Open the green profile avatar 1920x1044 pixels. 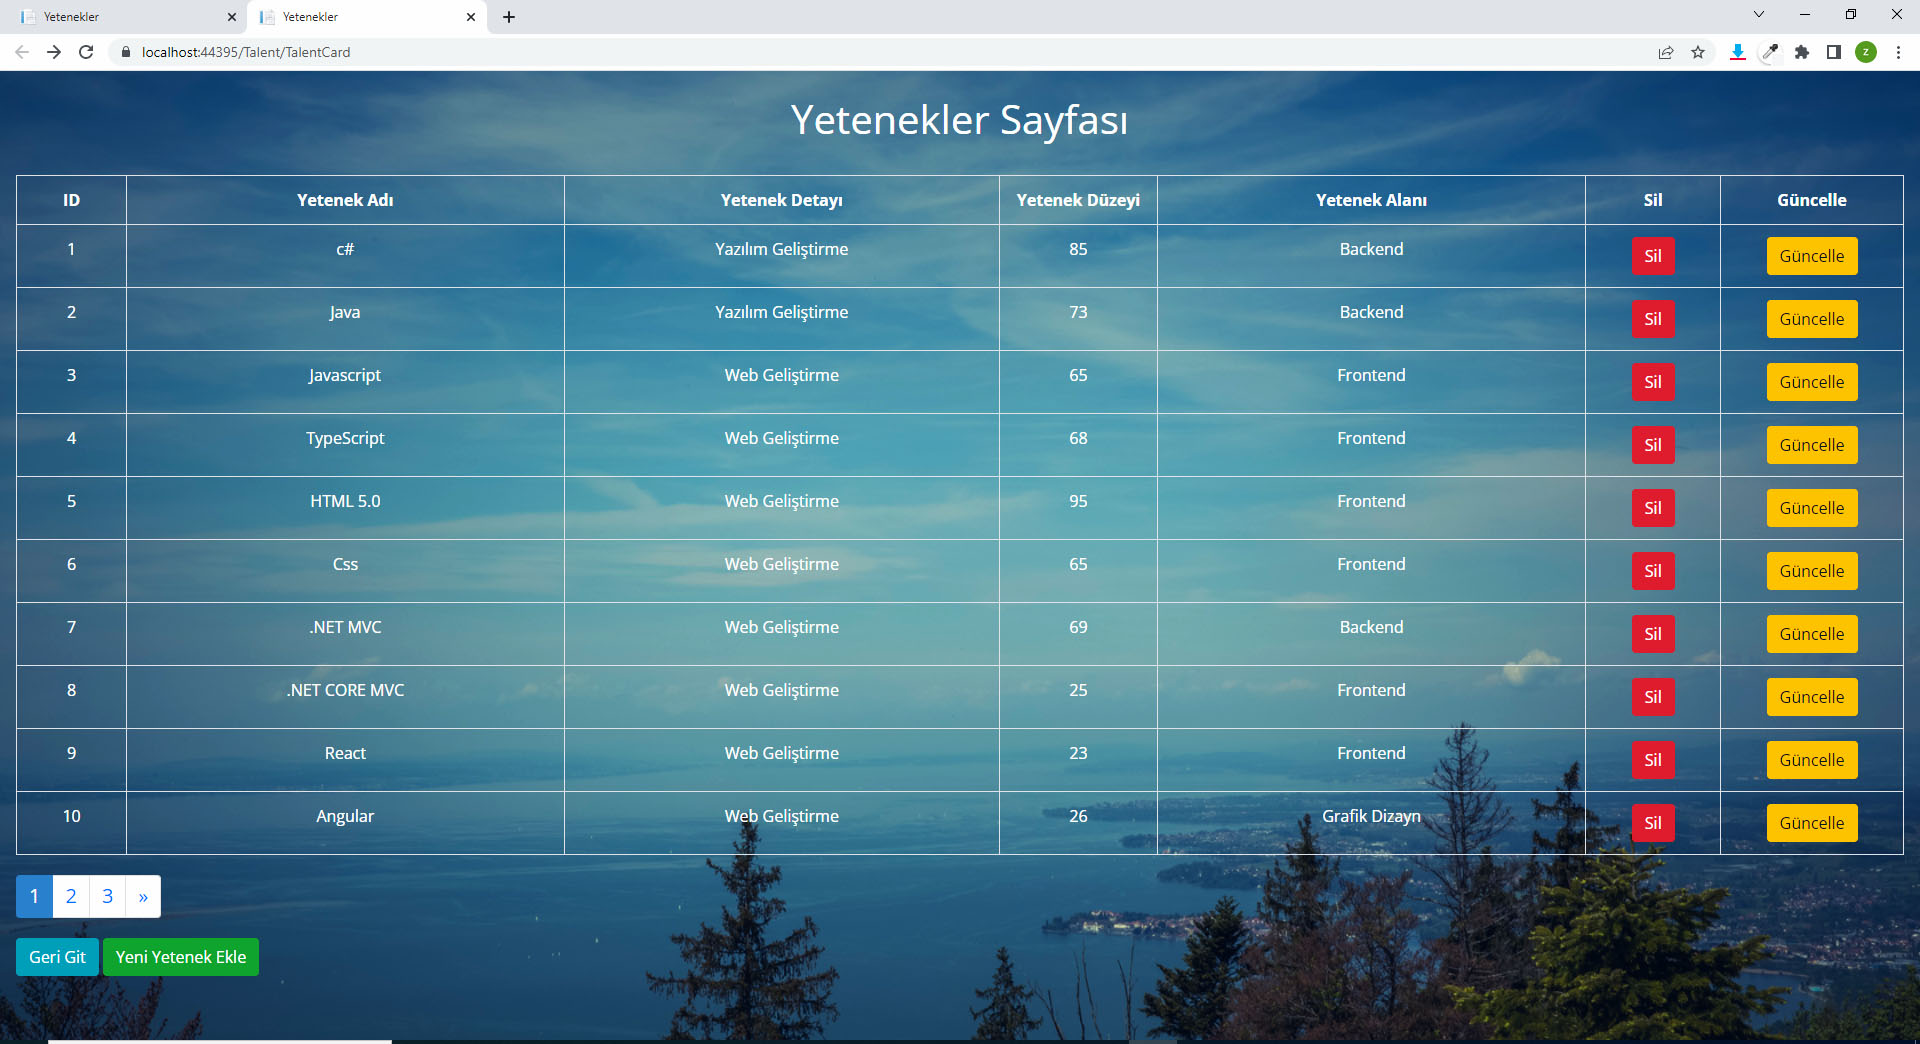pyautogui.click(x=1866, y=52)
